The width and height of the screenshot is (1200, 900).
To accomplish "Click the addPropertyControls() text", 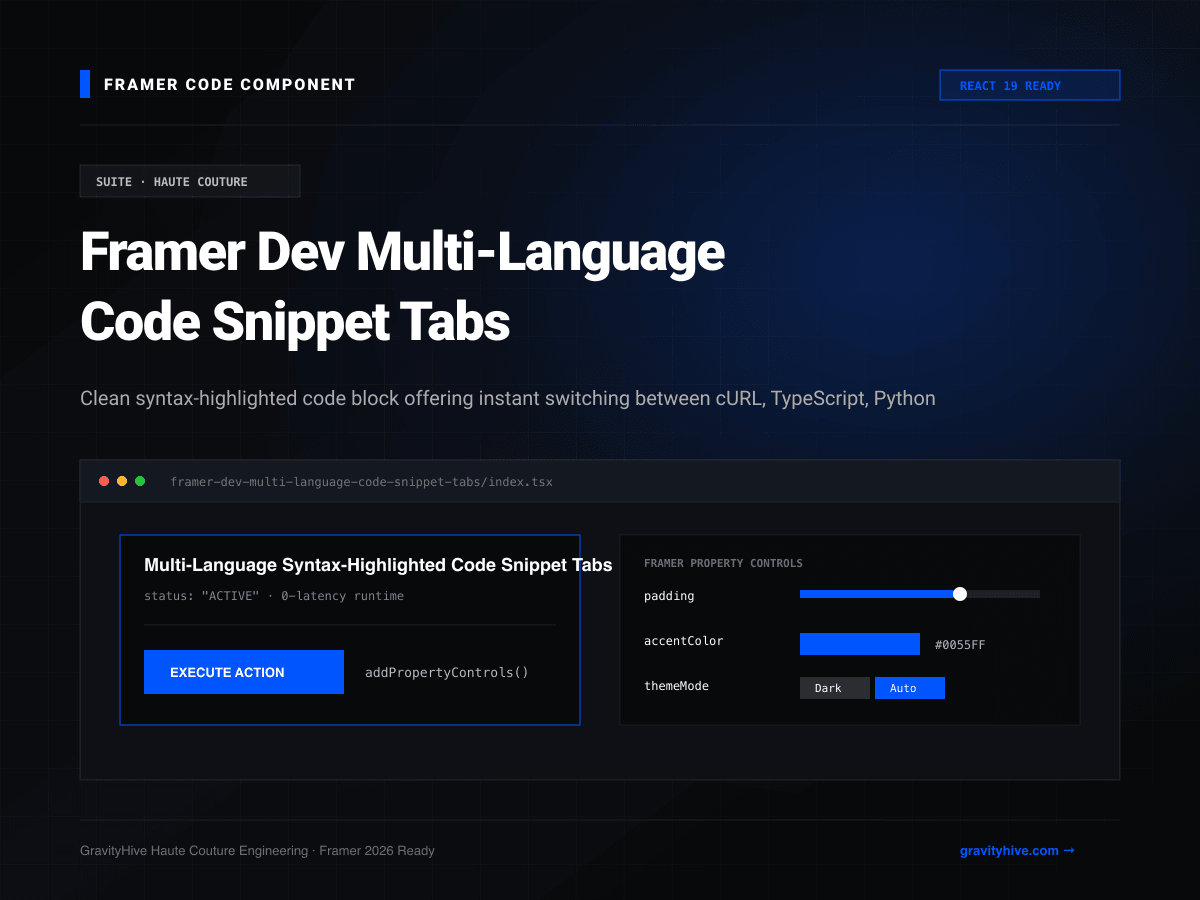I will 447,672.
